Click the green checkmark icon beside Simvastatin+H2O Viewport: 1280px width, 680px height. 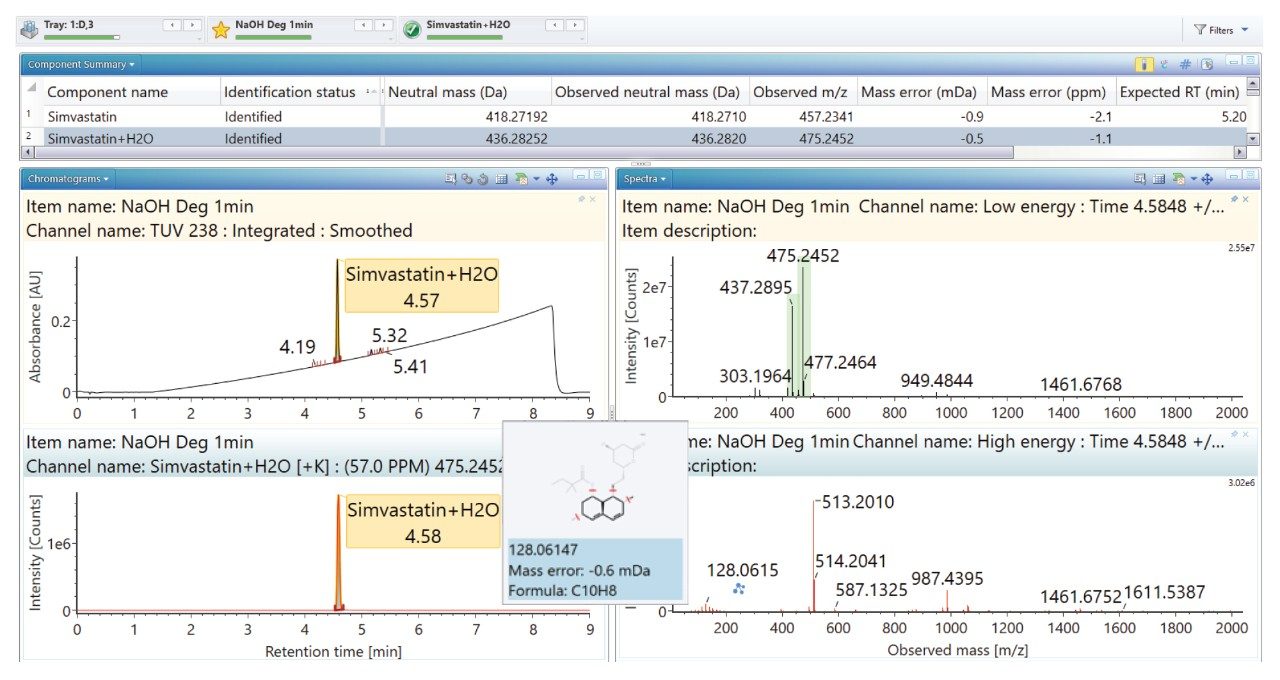point(411,30)
